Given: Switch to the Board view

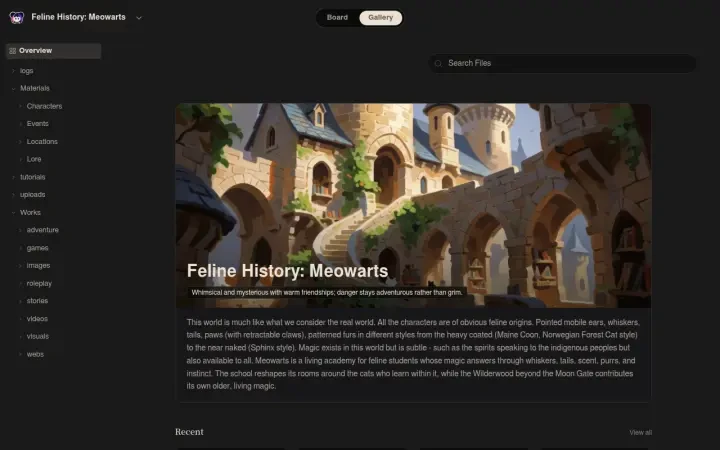Looking at the screenshot, I should coord(337,17).
